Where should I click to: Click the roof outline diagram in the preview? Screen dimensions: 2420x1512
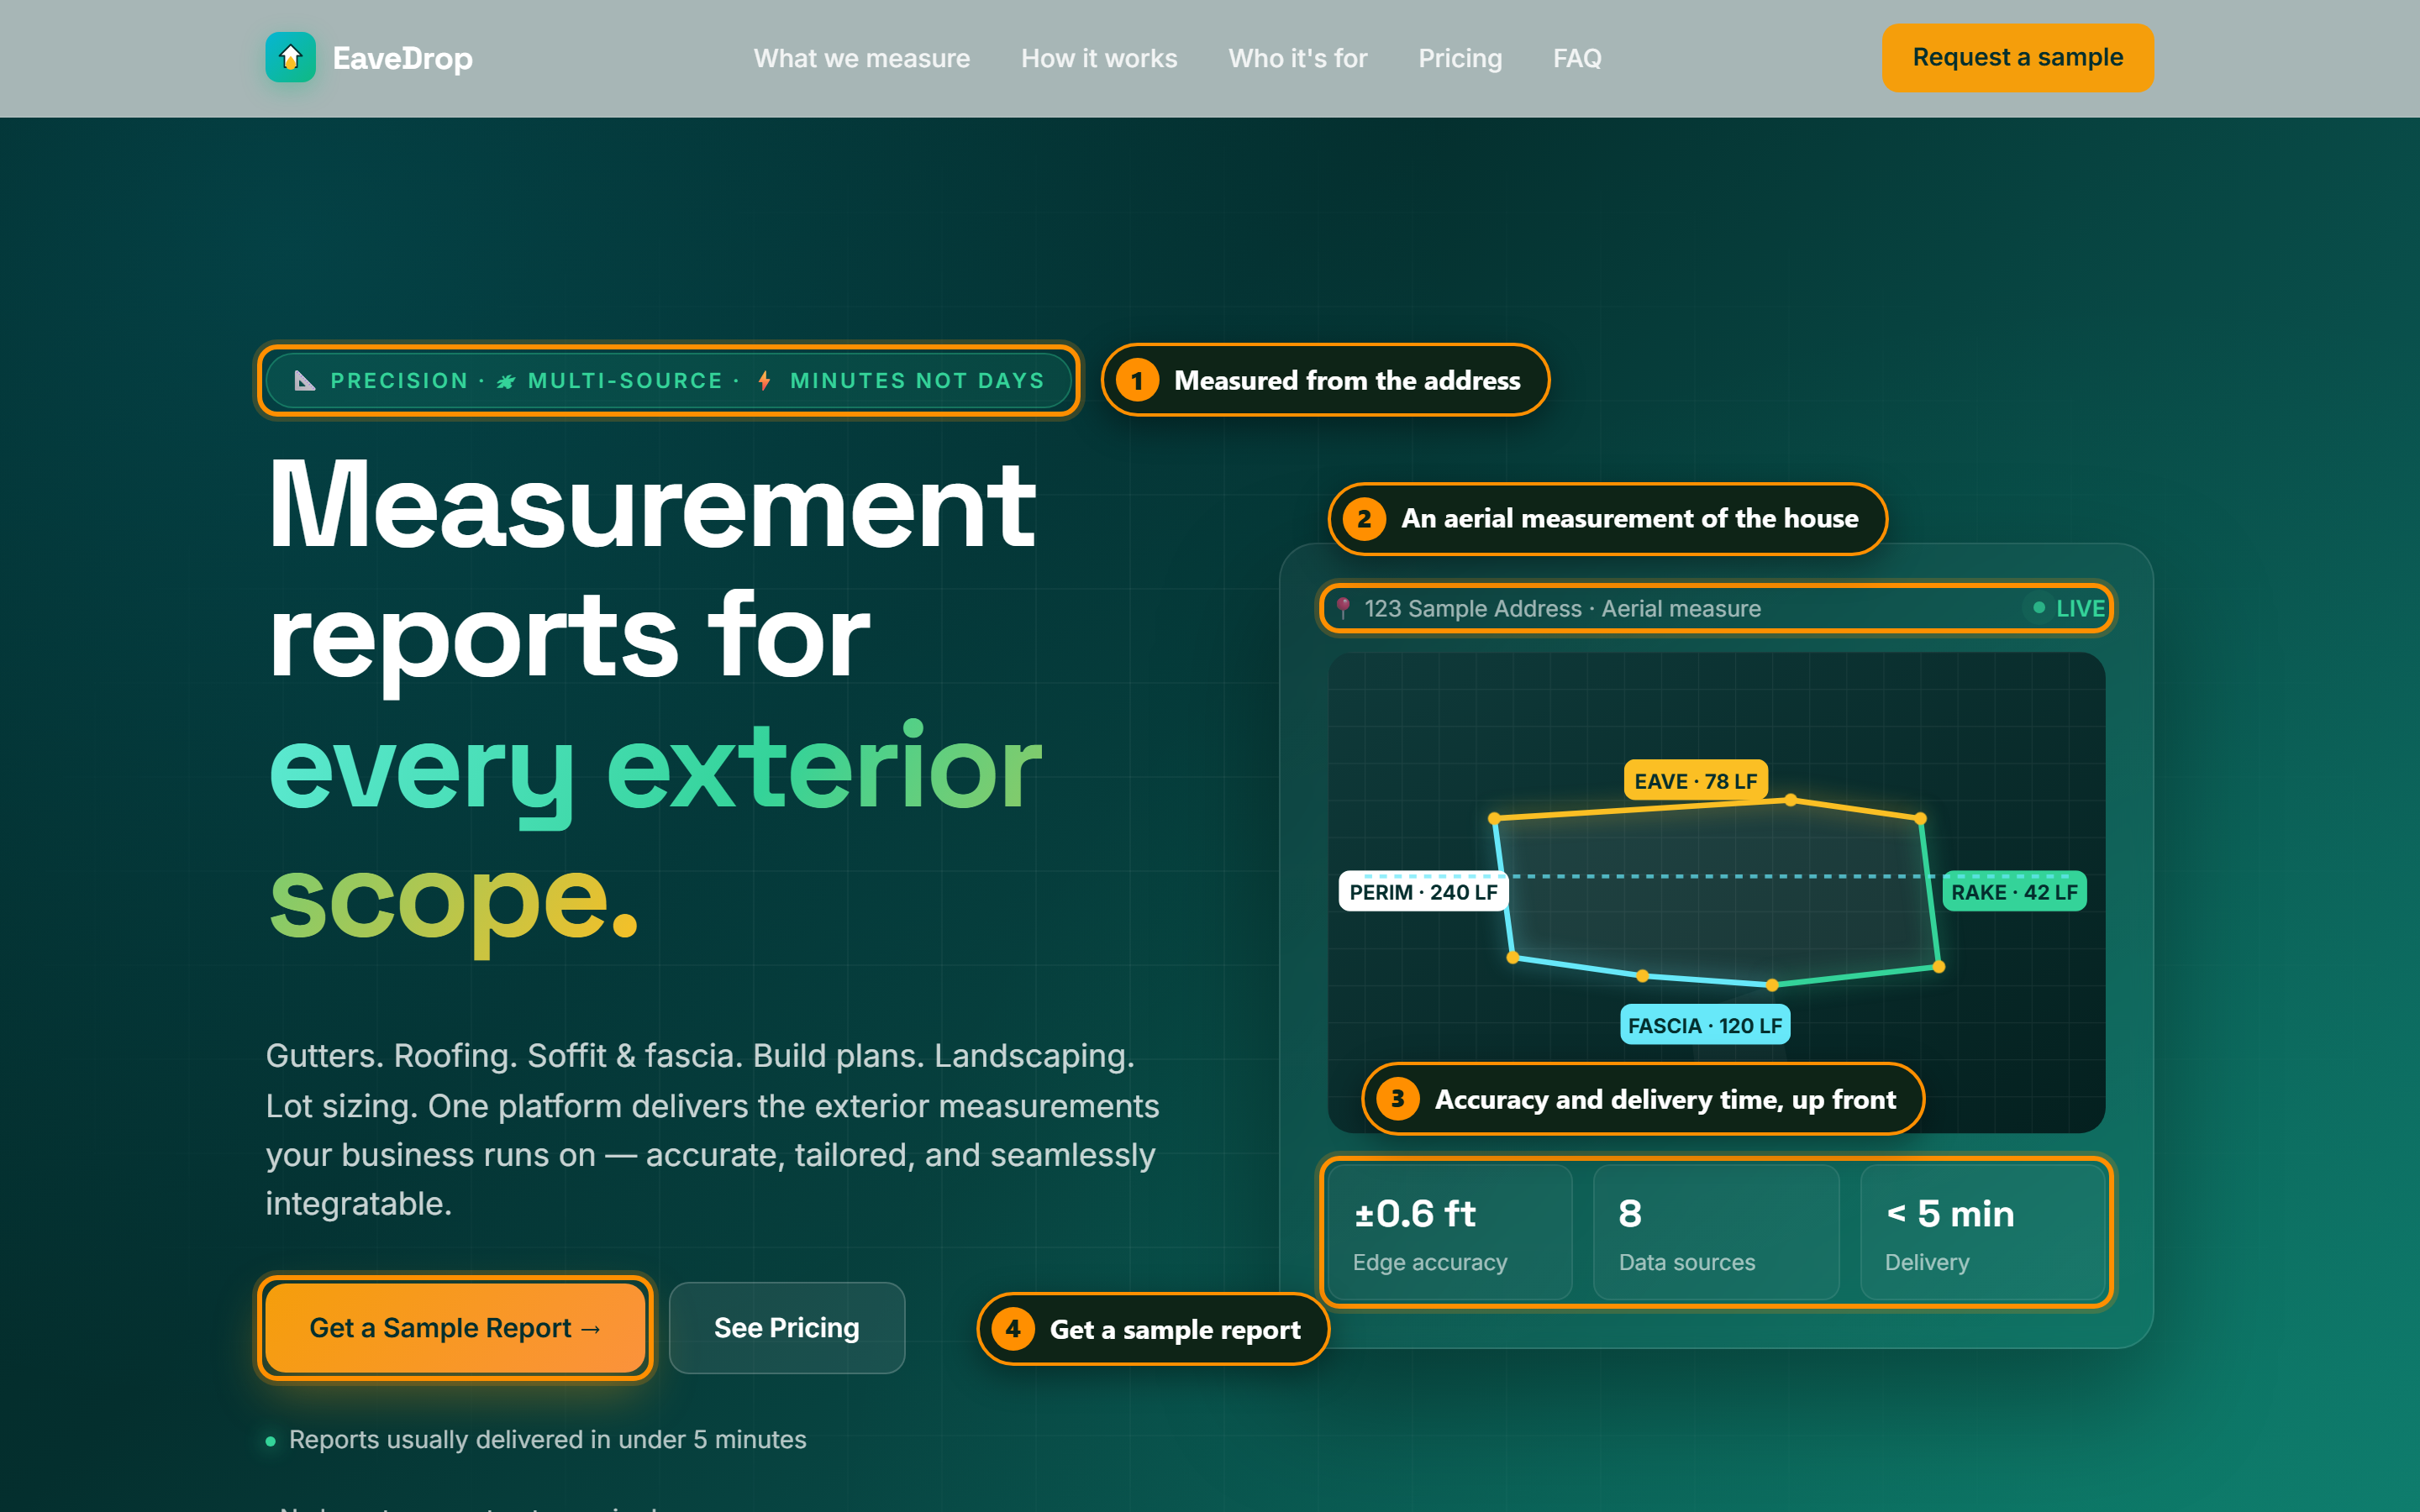tap(1716, 892)
